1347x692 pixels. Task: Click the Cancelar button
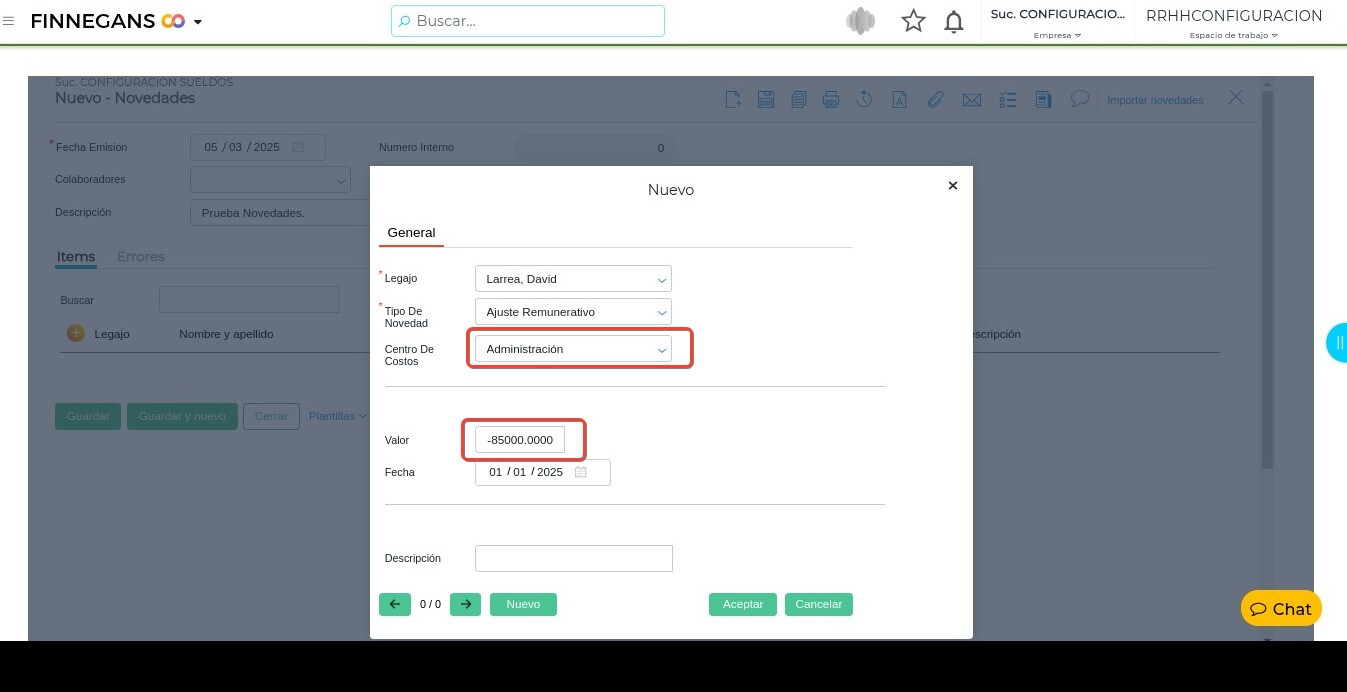tap(819, 604)
